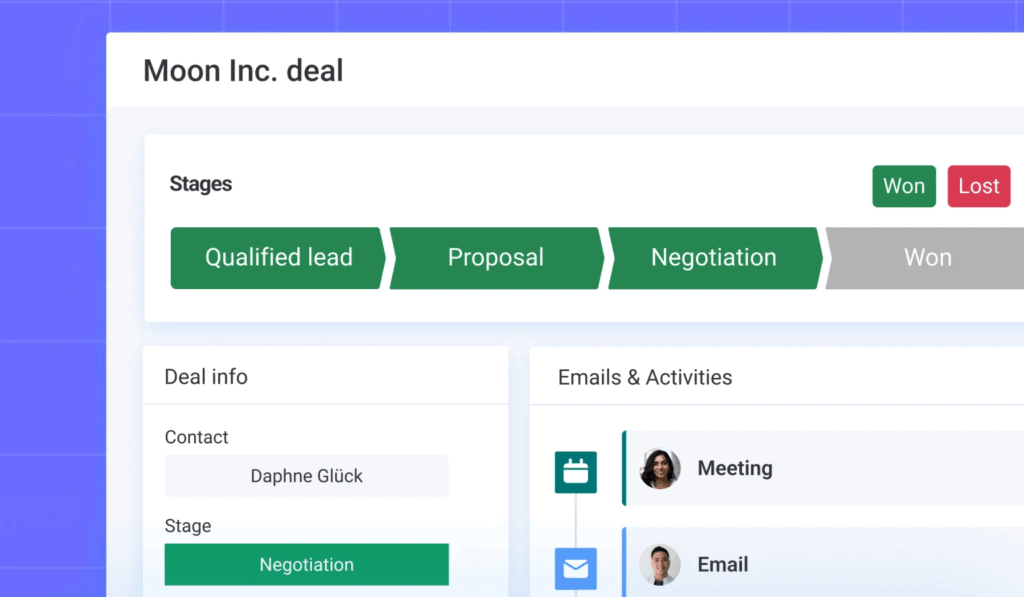Mark the deal as Lost

[978, 186]
